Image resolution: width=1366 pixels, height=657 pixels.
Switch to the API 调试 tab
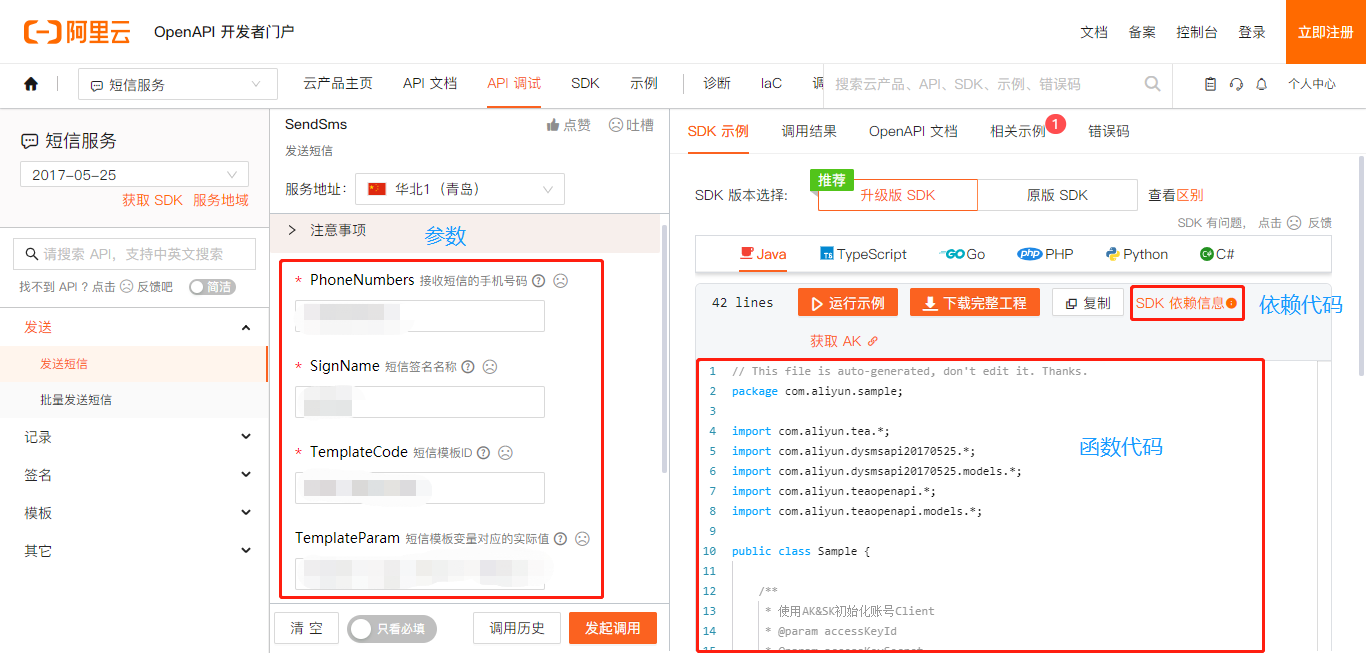coord(514,84)
